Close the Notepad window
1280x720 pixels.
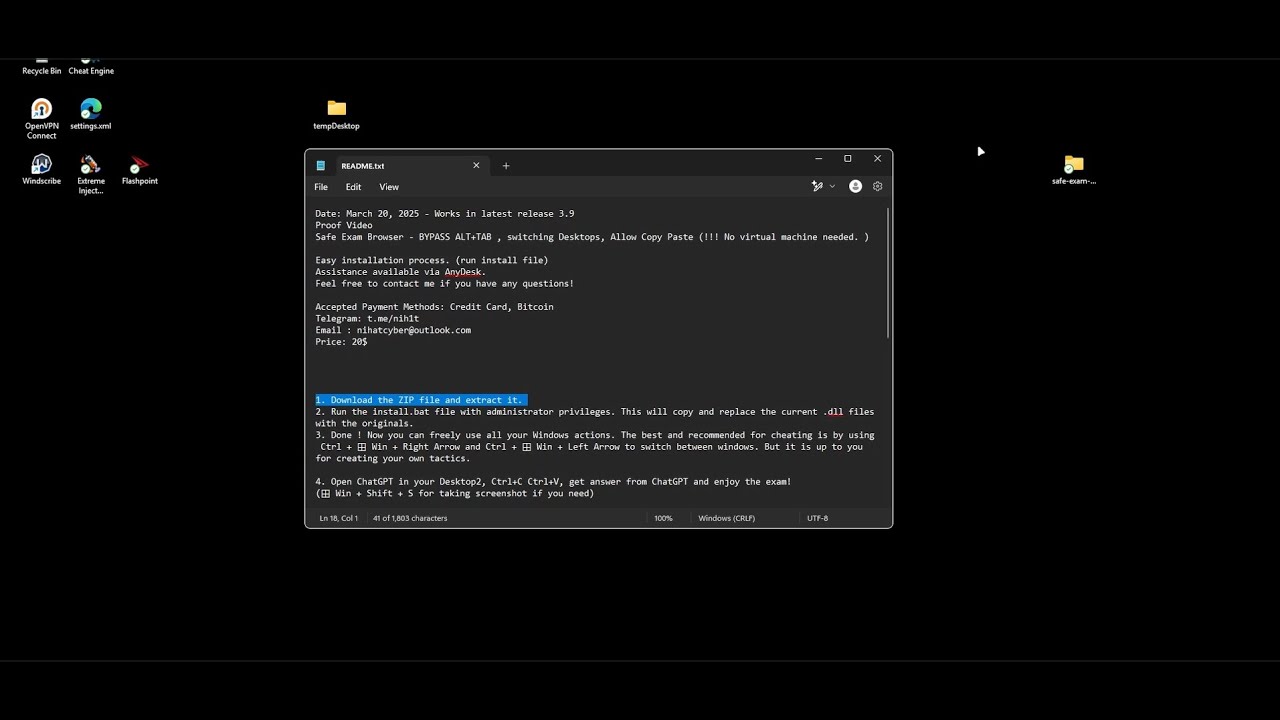click(878, 159)
